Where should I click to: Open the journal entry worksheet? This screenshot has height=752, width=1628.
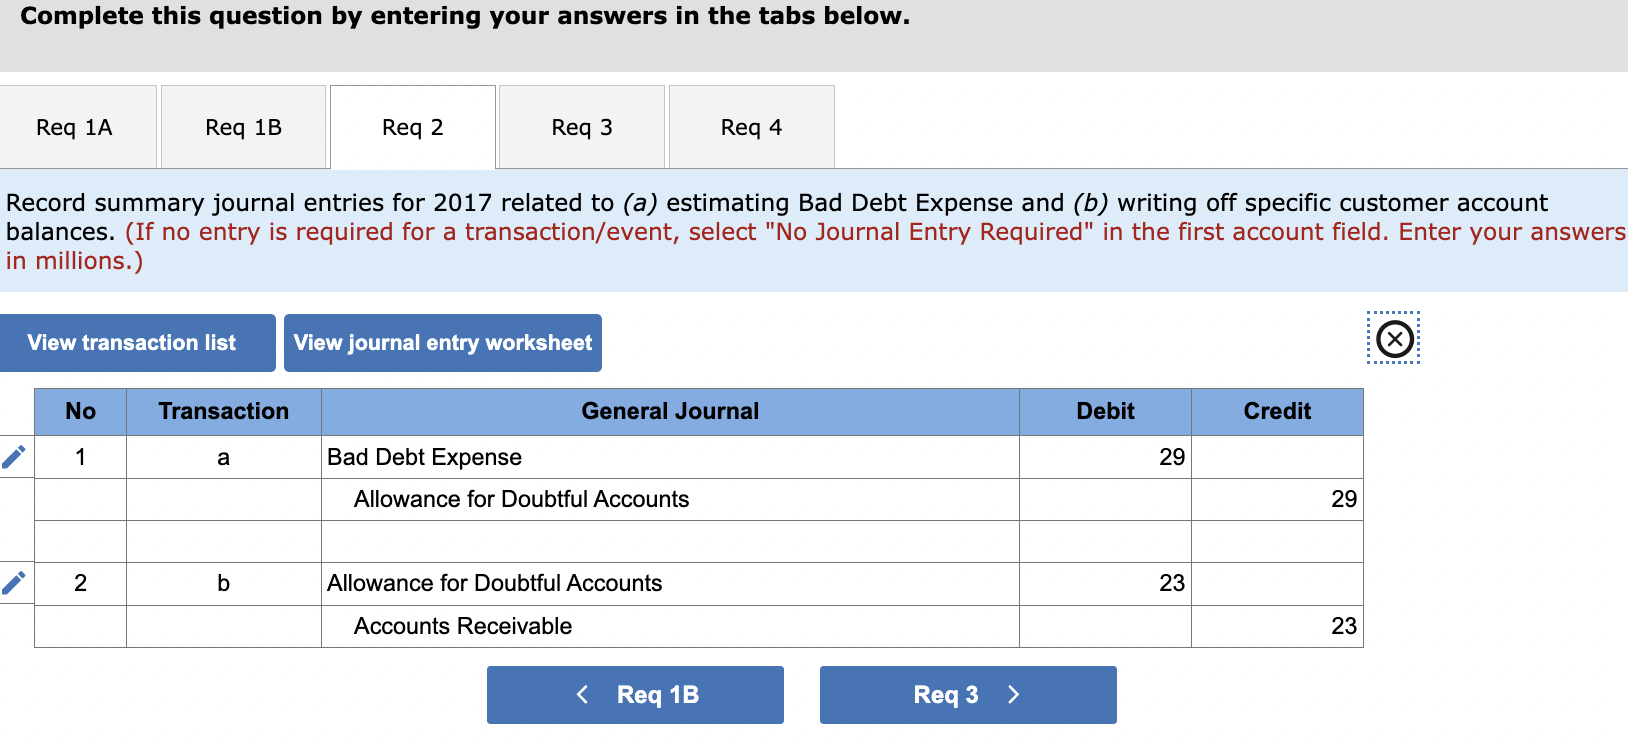pos(443,342)
